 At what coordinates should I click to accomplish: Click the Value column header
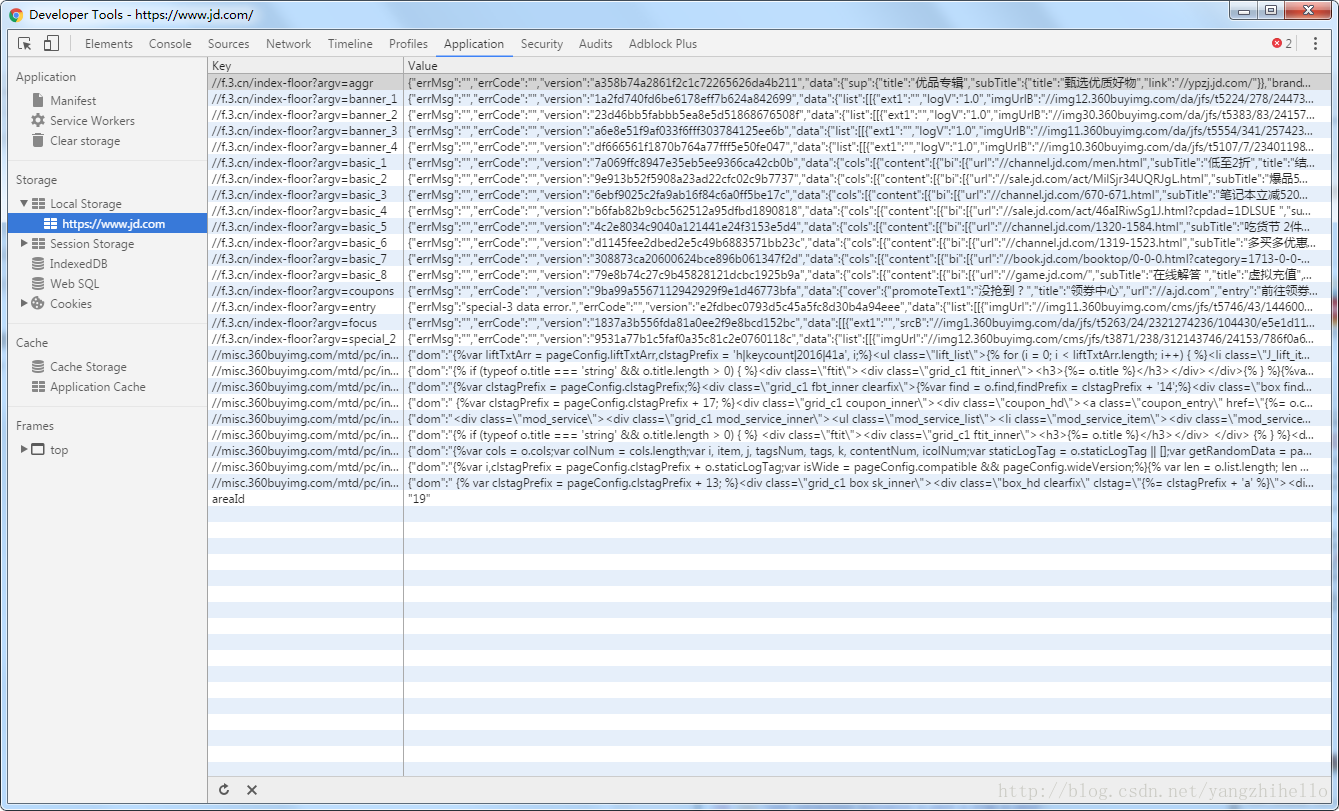[x=867, y=66]
